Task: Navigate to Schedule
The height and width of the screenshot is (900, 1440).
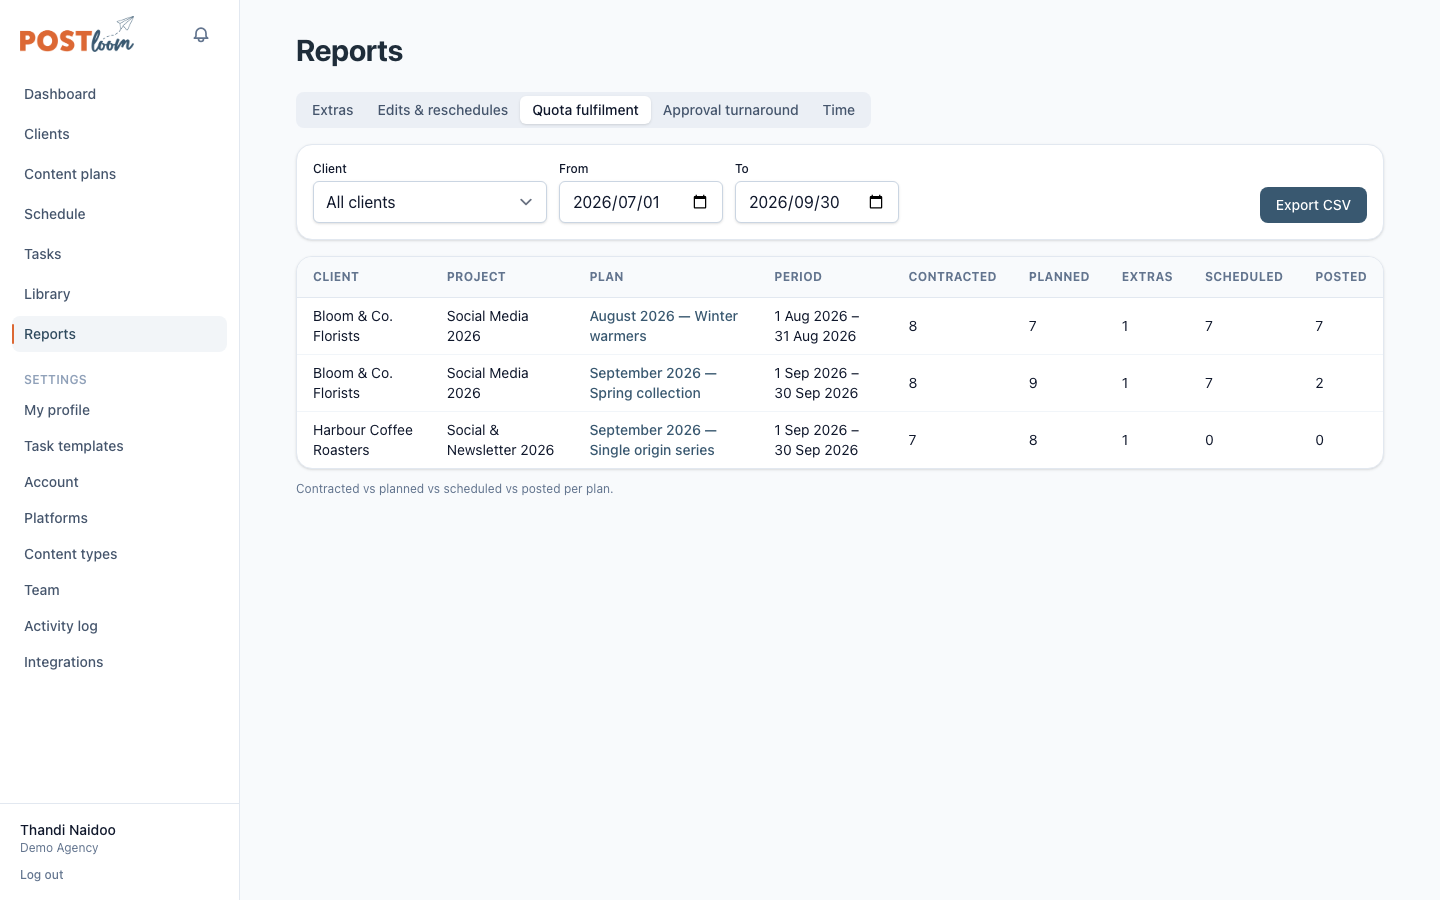Action: tap(120, 214)
